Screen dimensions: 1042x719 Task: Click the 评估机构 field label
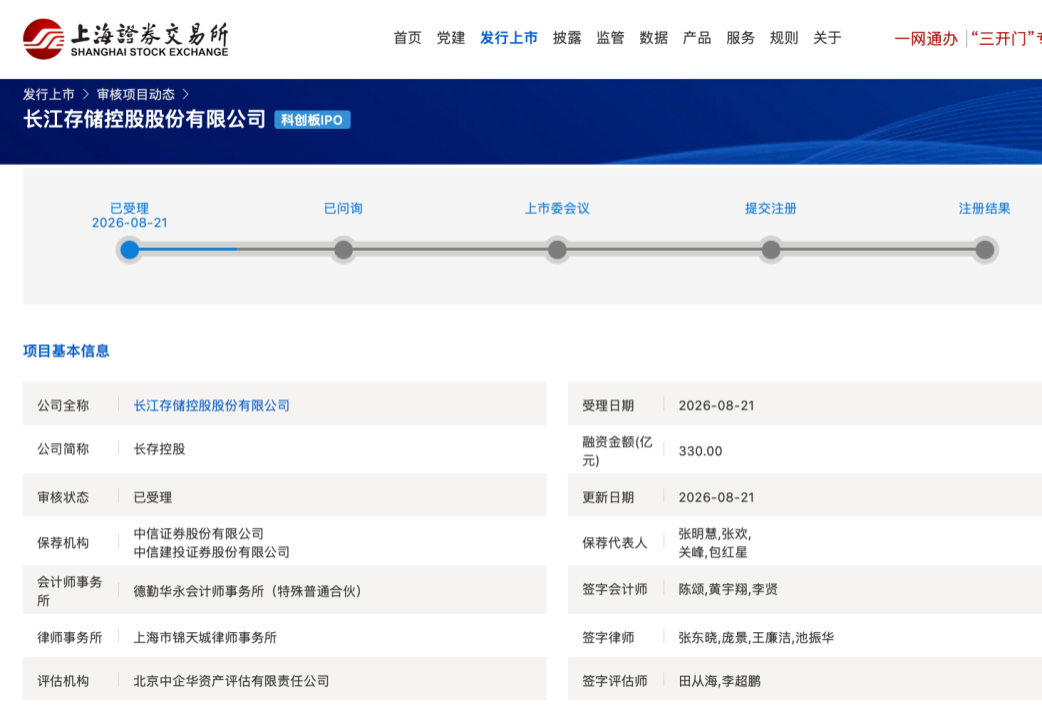[63, 681]
